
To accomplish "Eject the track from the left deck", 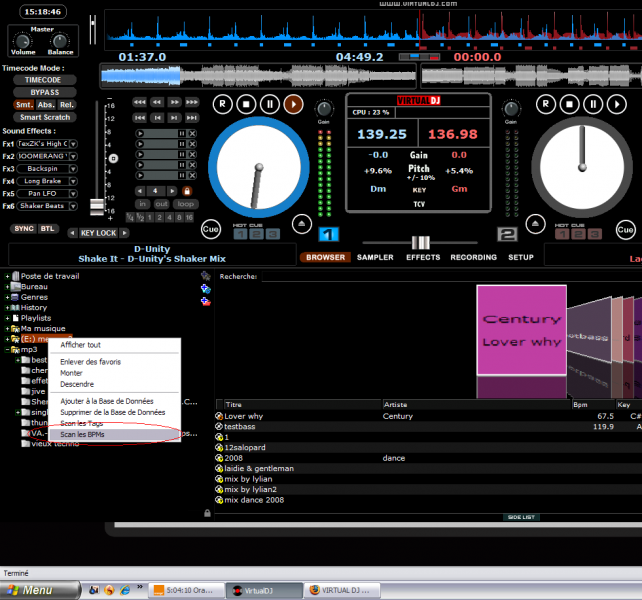I will 301,222.
